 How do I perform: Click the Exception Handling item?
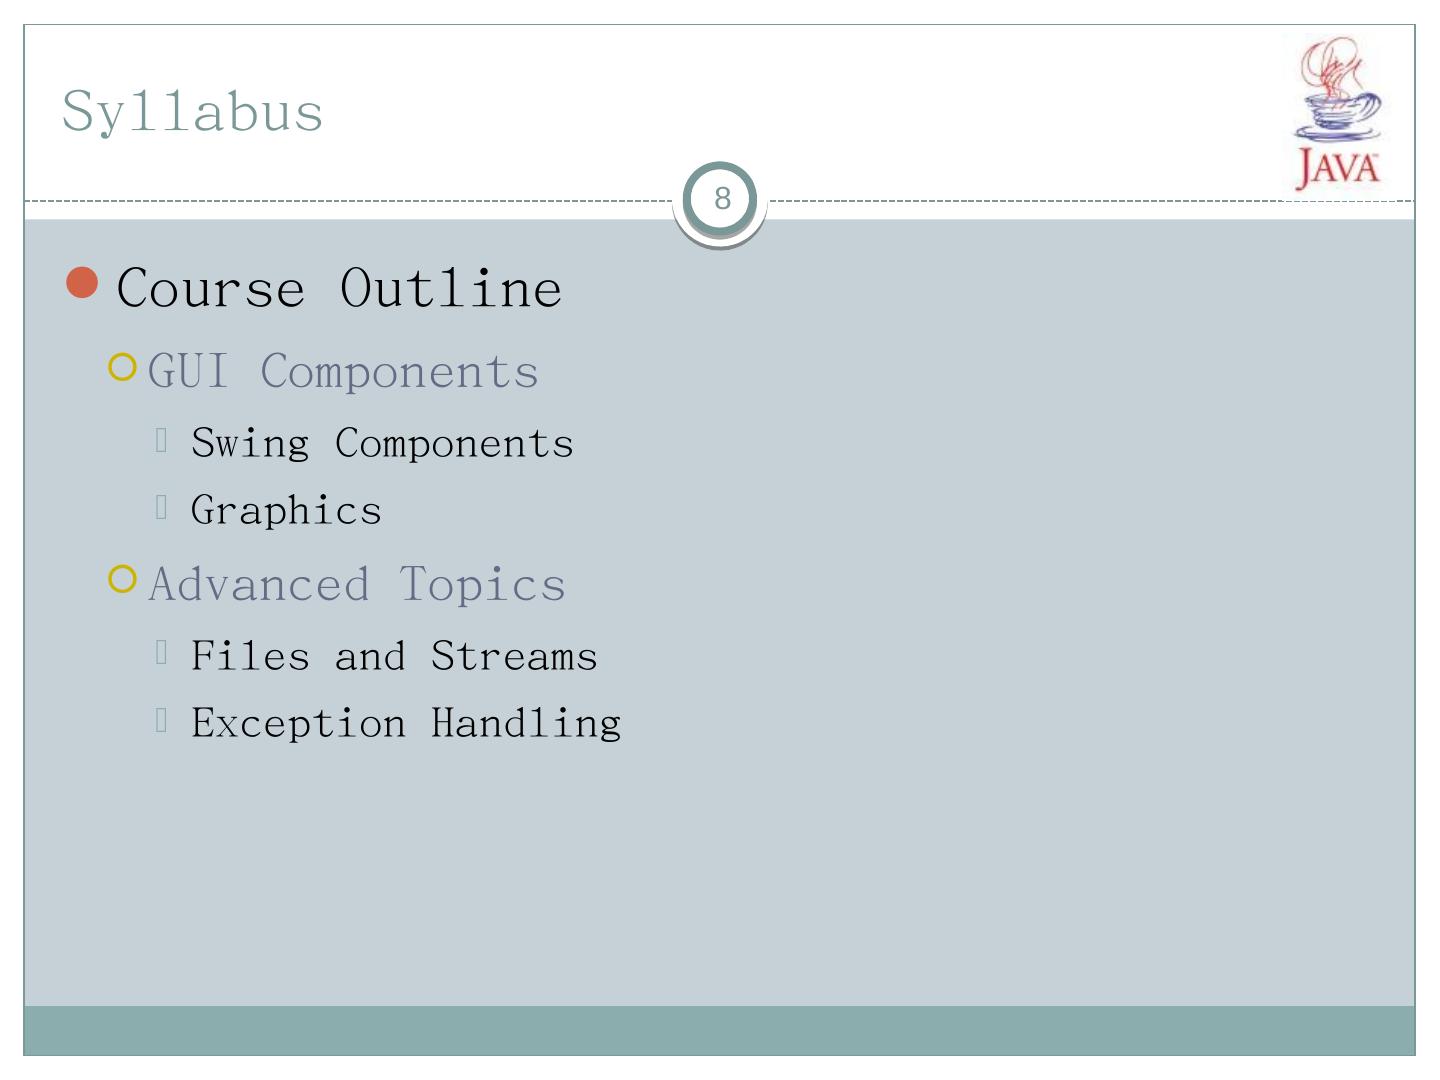click(406, 723)
